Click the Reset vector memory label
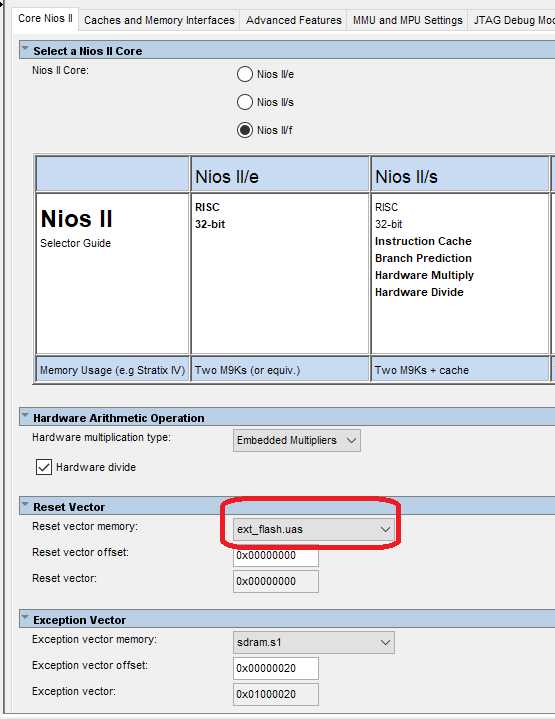The width and height of the screenshot is (555, 719). 85,526
